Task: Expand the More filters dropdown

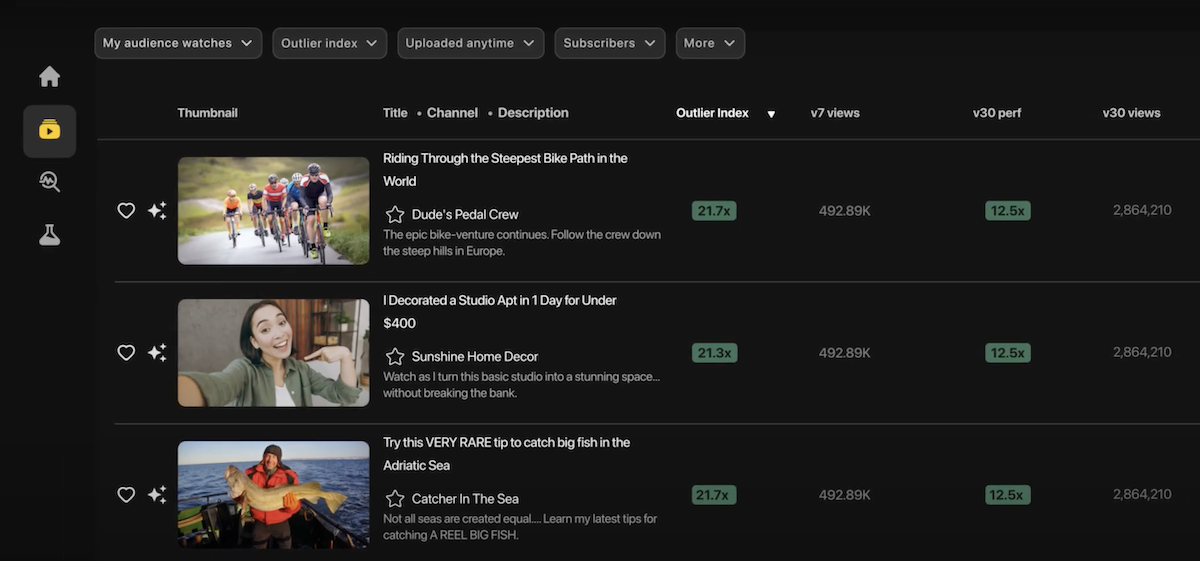Action: coord(709,43)
